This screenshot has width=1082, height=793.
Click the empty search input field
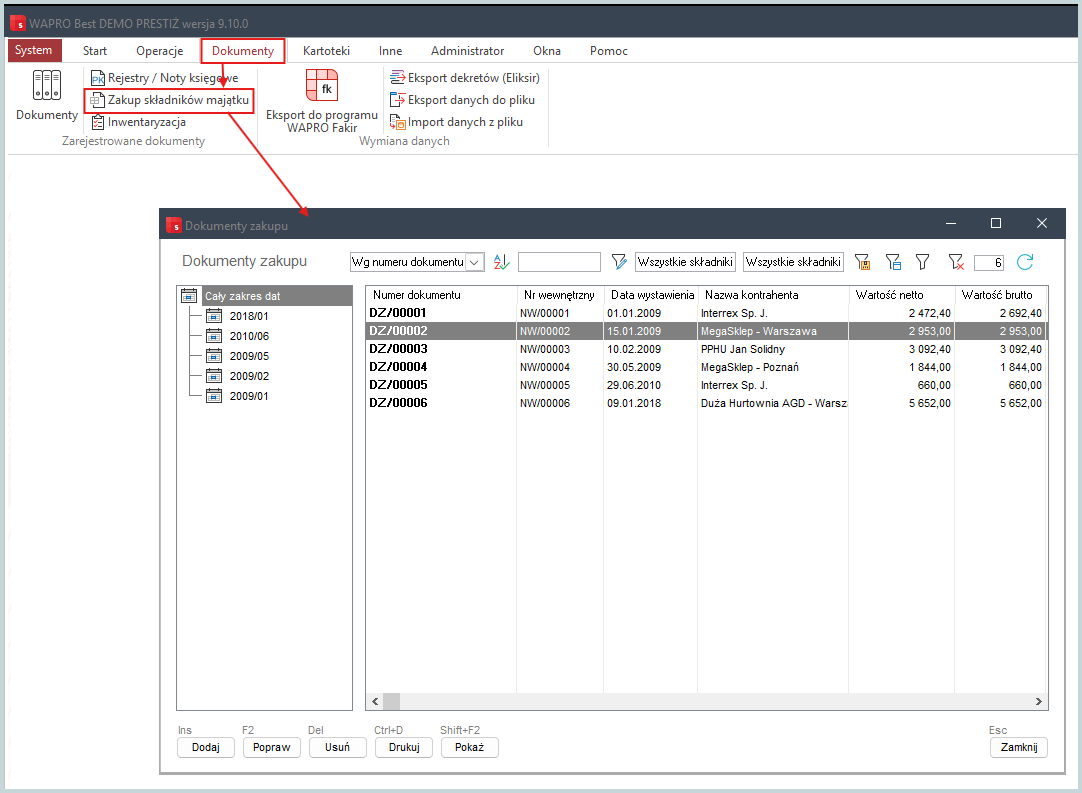[x=559, y=262]
